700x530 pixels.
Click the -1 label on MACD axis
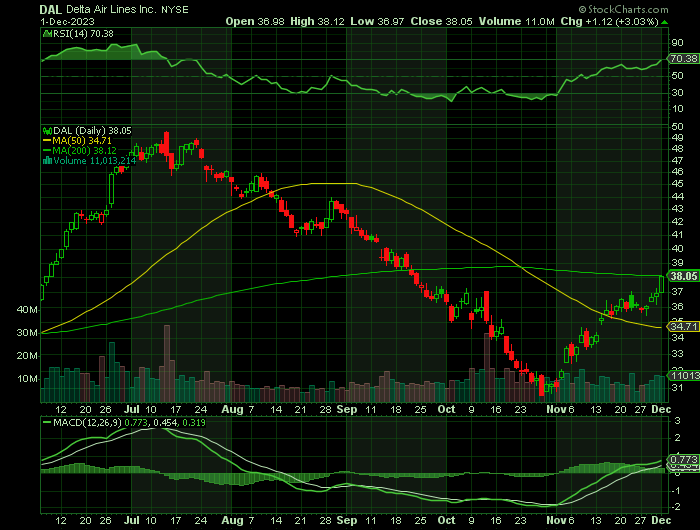pos(677,491)
